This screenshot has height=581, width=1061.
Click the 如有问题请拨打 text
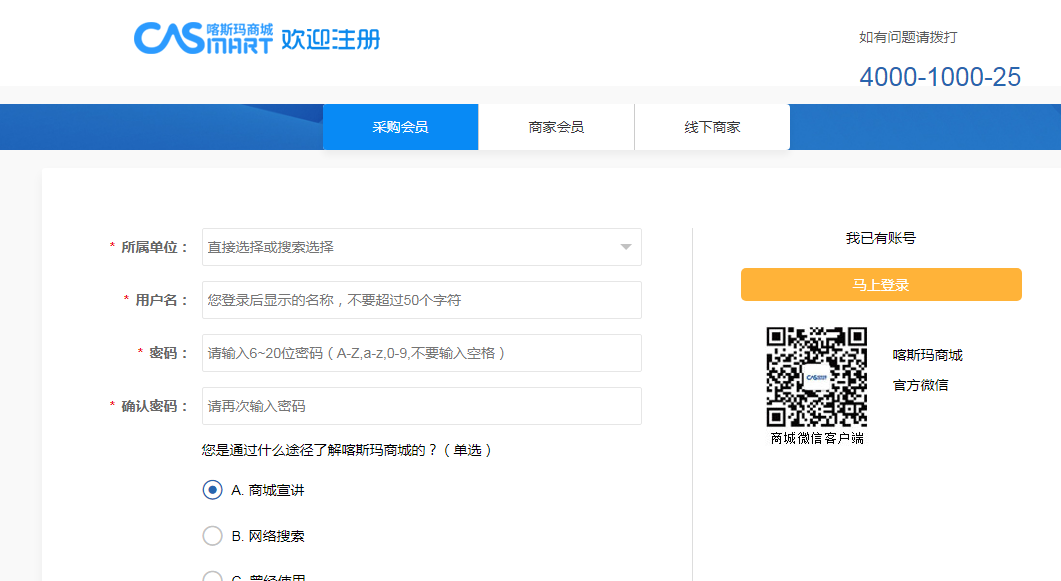point(908,37)
